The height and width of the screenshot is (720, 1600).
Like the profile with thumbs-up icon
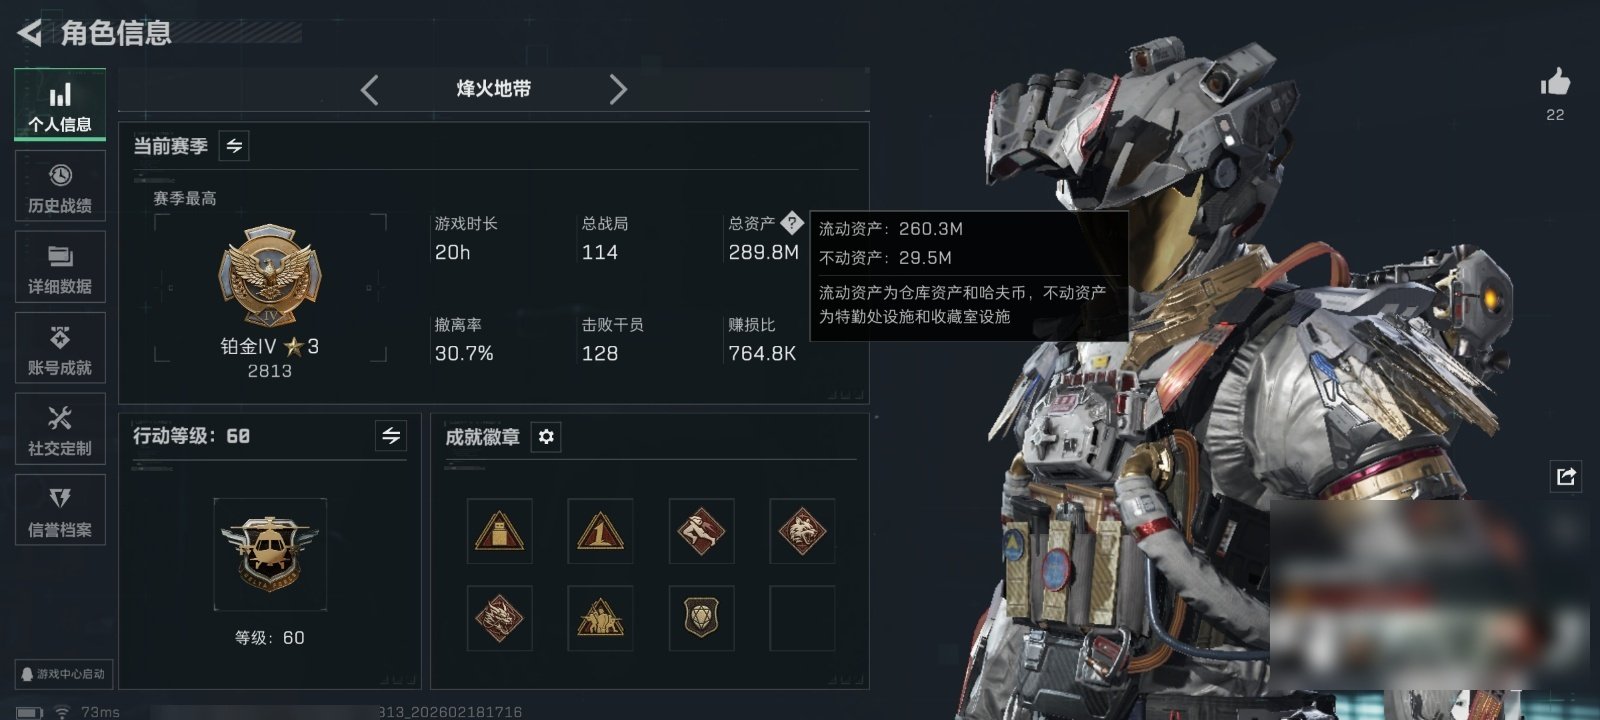pyautogui.click(x=1555, y=82)
